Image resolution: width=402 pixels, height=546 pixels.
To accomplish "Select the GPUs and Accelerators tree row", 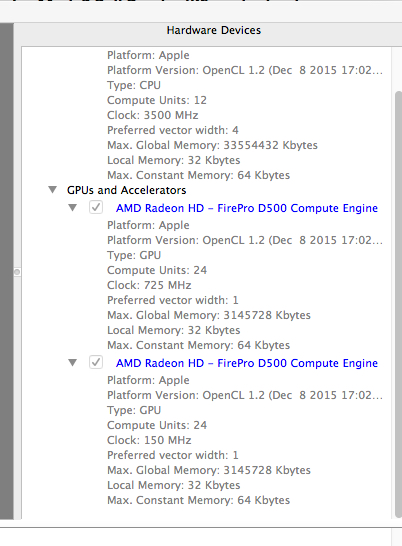I will click(x=126, y=190).
